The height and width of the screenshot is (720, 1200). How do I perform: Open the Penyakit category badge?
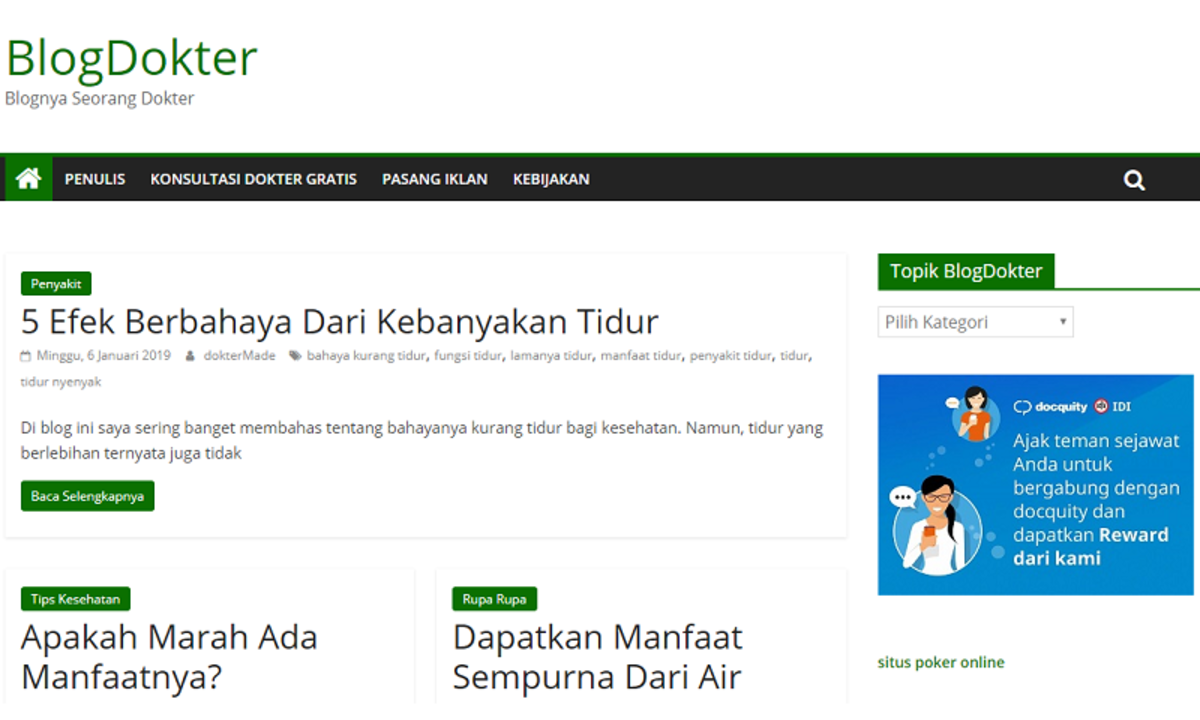(56, 284)
